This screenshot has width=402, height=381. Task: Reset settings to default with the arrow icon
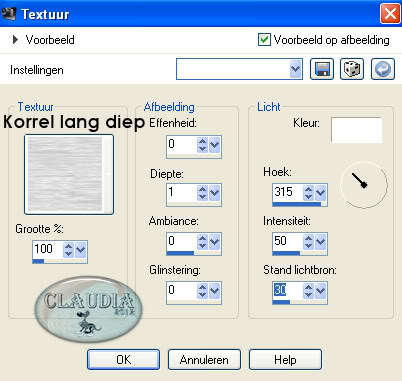[x=383, y=69]
